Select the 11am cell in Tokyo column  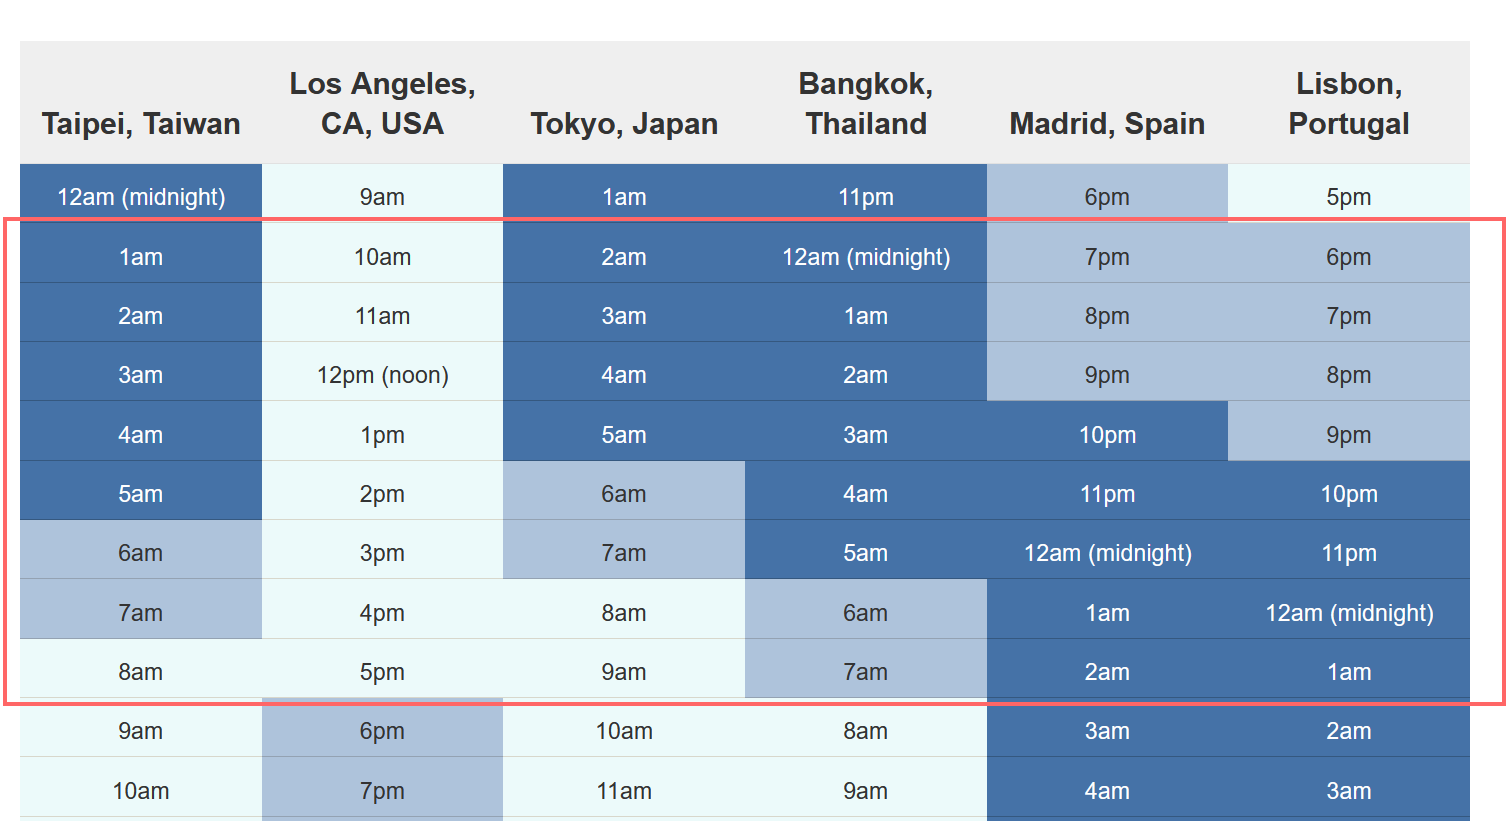pyautogui.click(x=624, y=791)
